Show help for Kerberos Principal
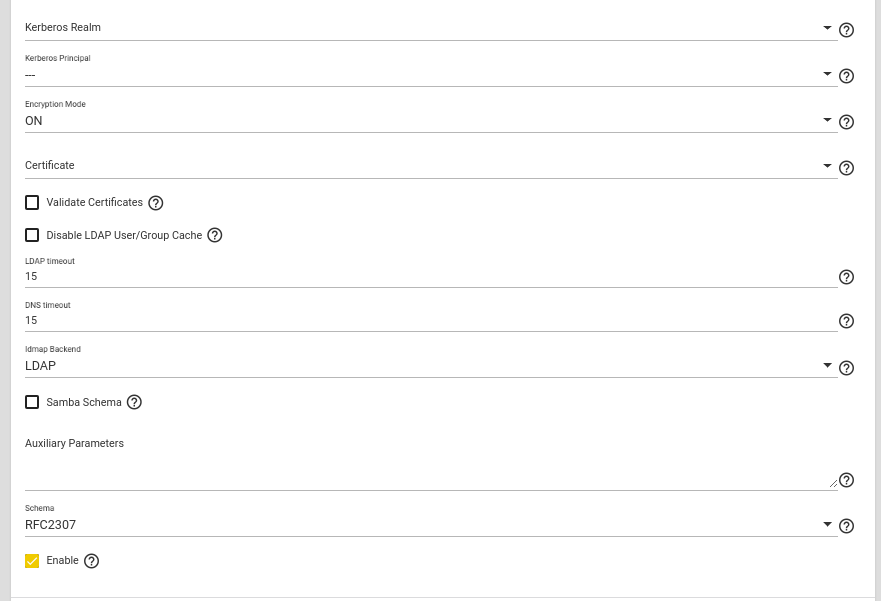Image resolution: width=881 pixels, height=601 pixels. tap(846, 76)
